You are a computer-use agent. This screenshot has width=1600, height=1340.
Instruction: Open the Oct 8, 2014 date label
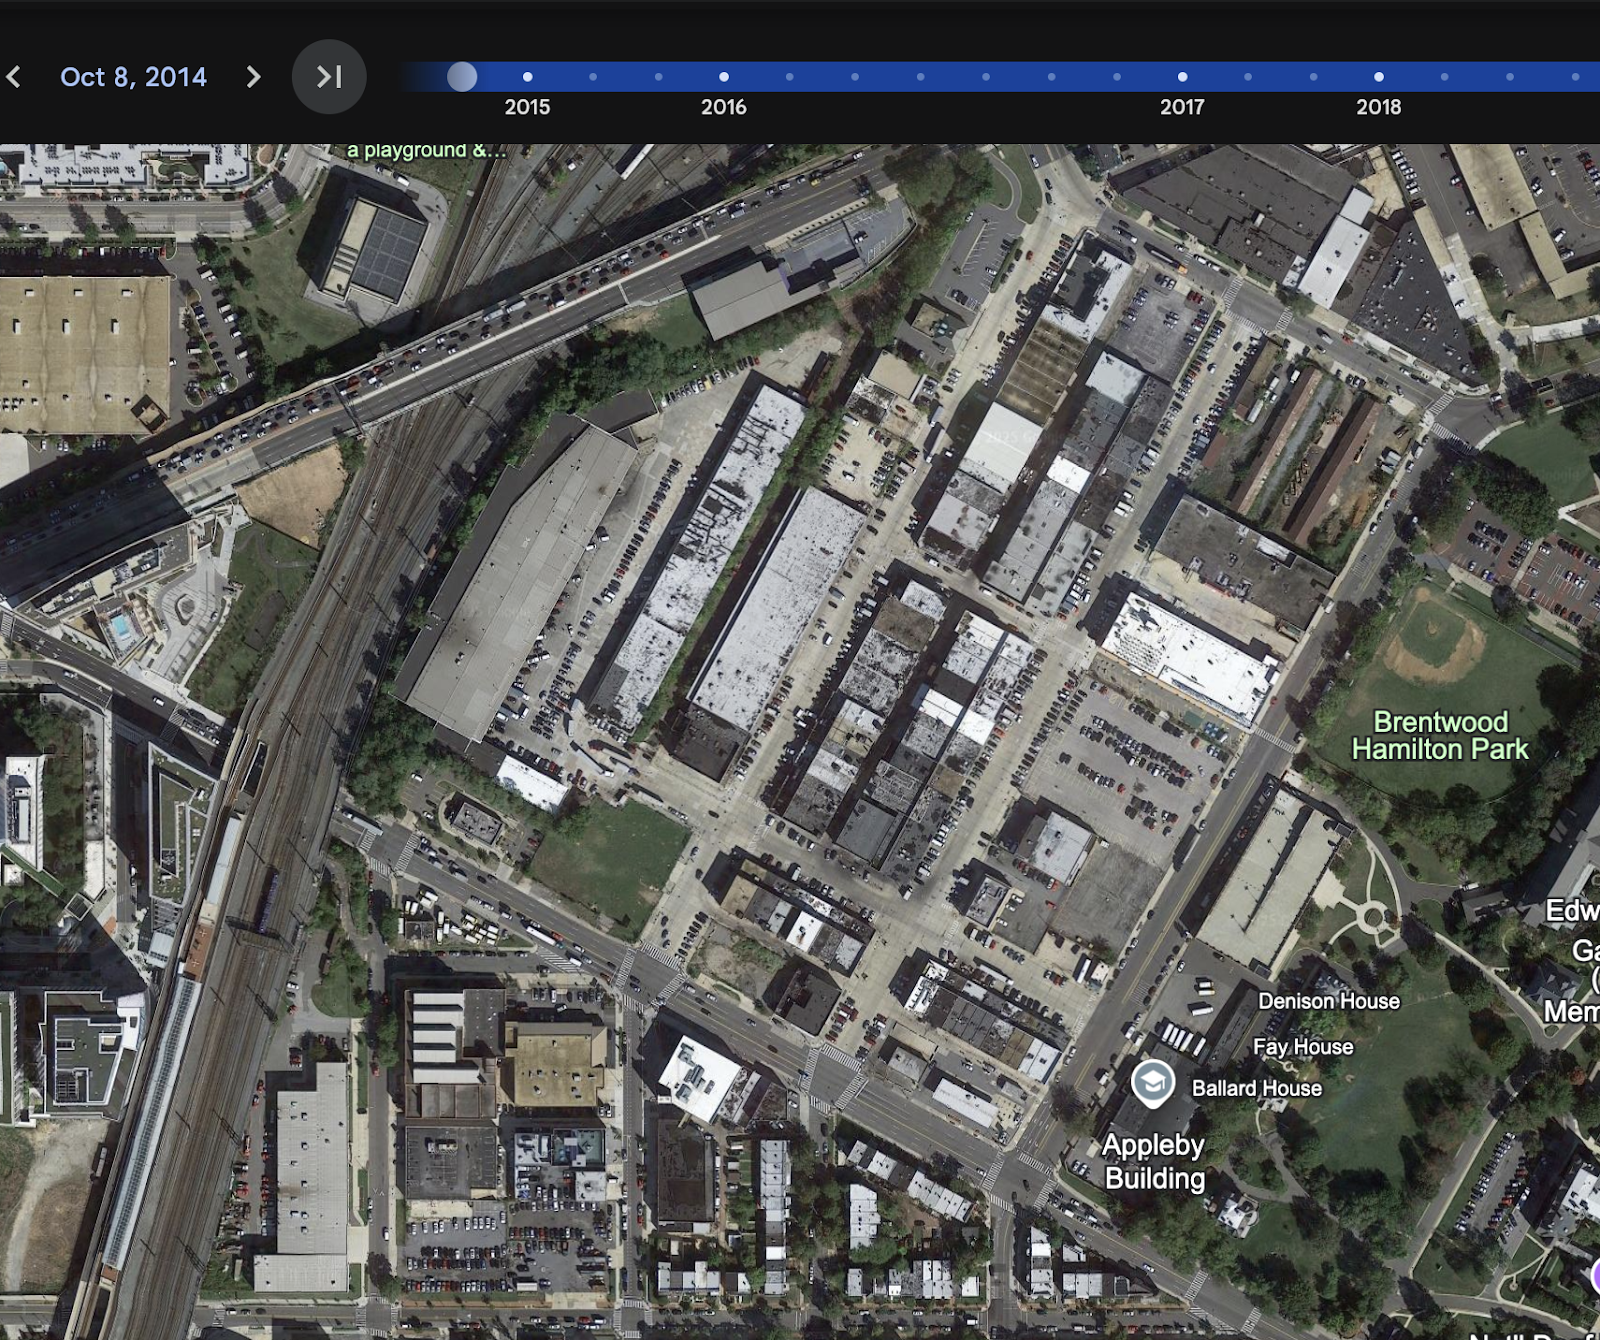click(x=135, y=77)
